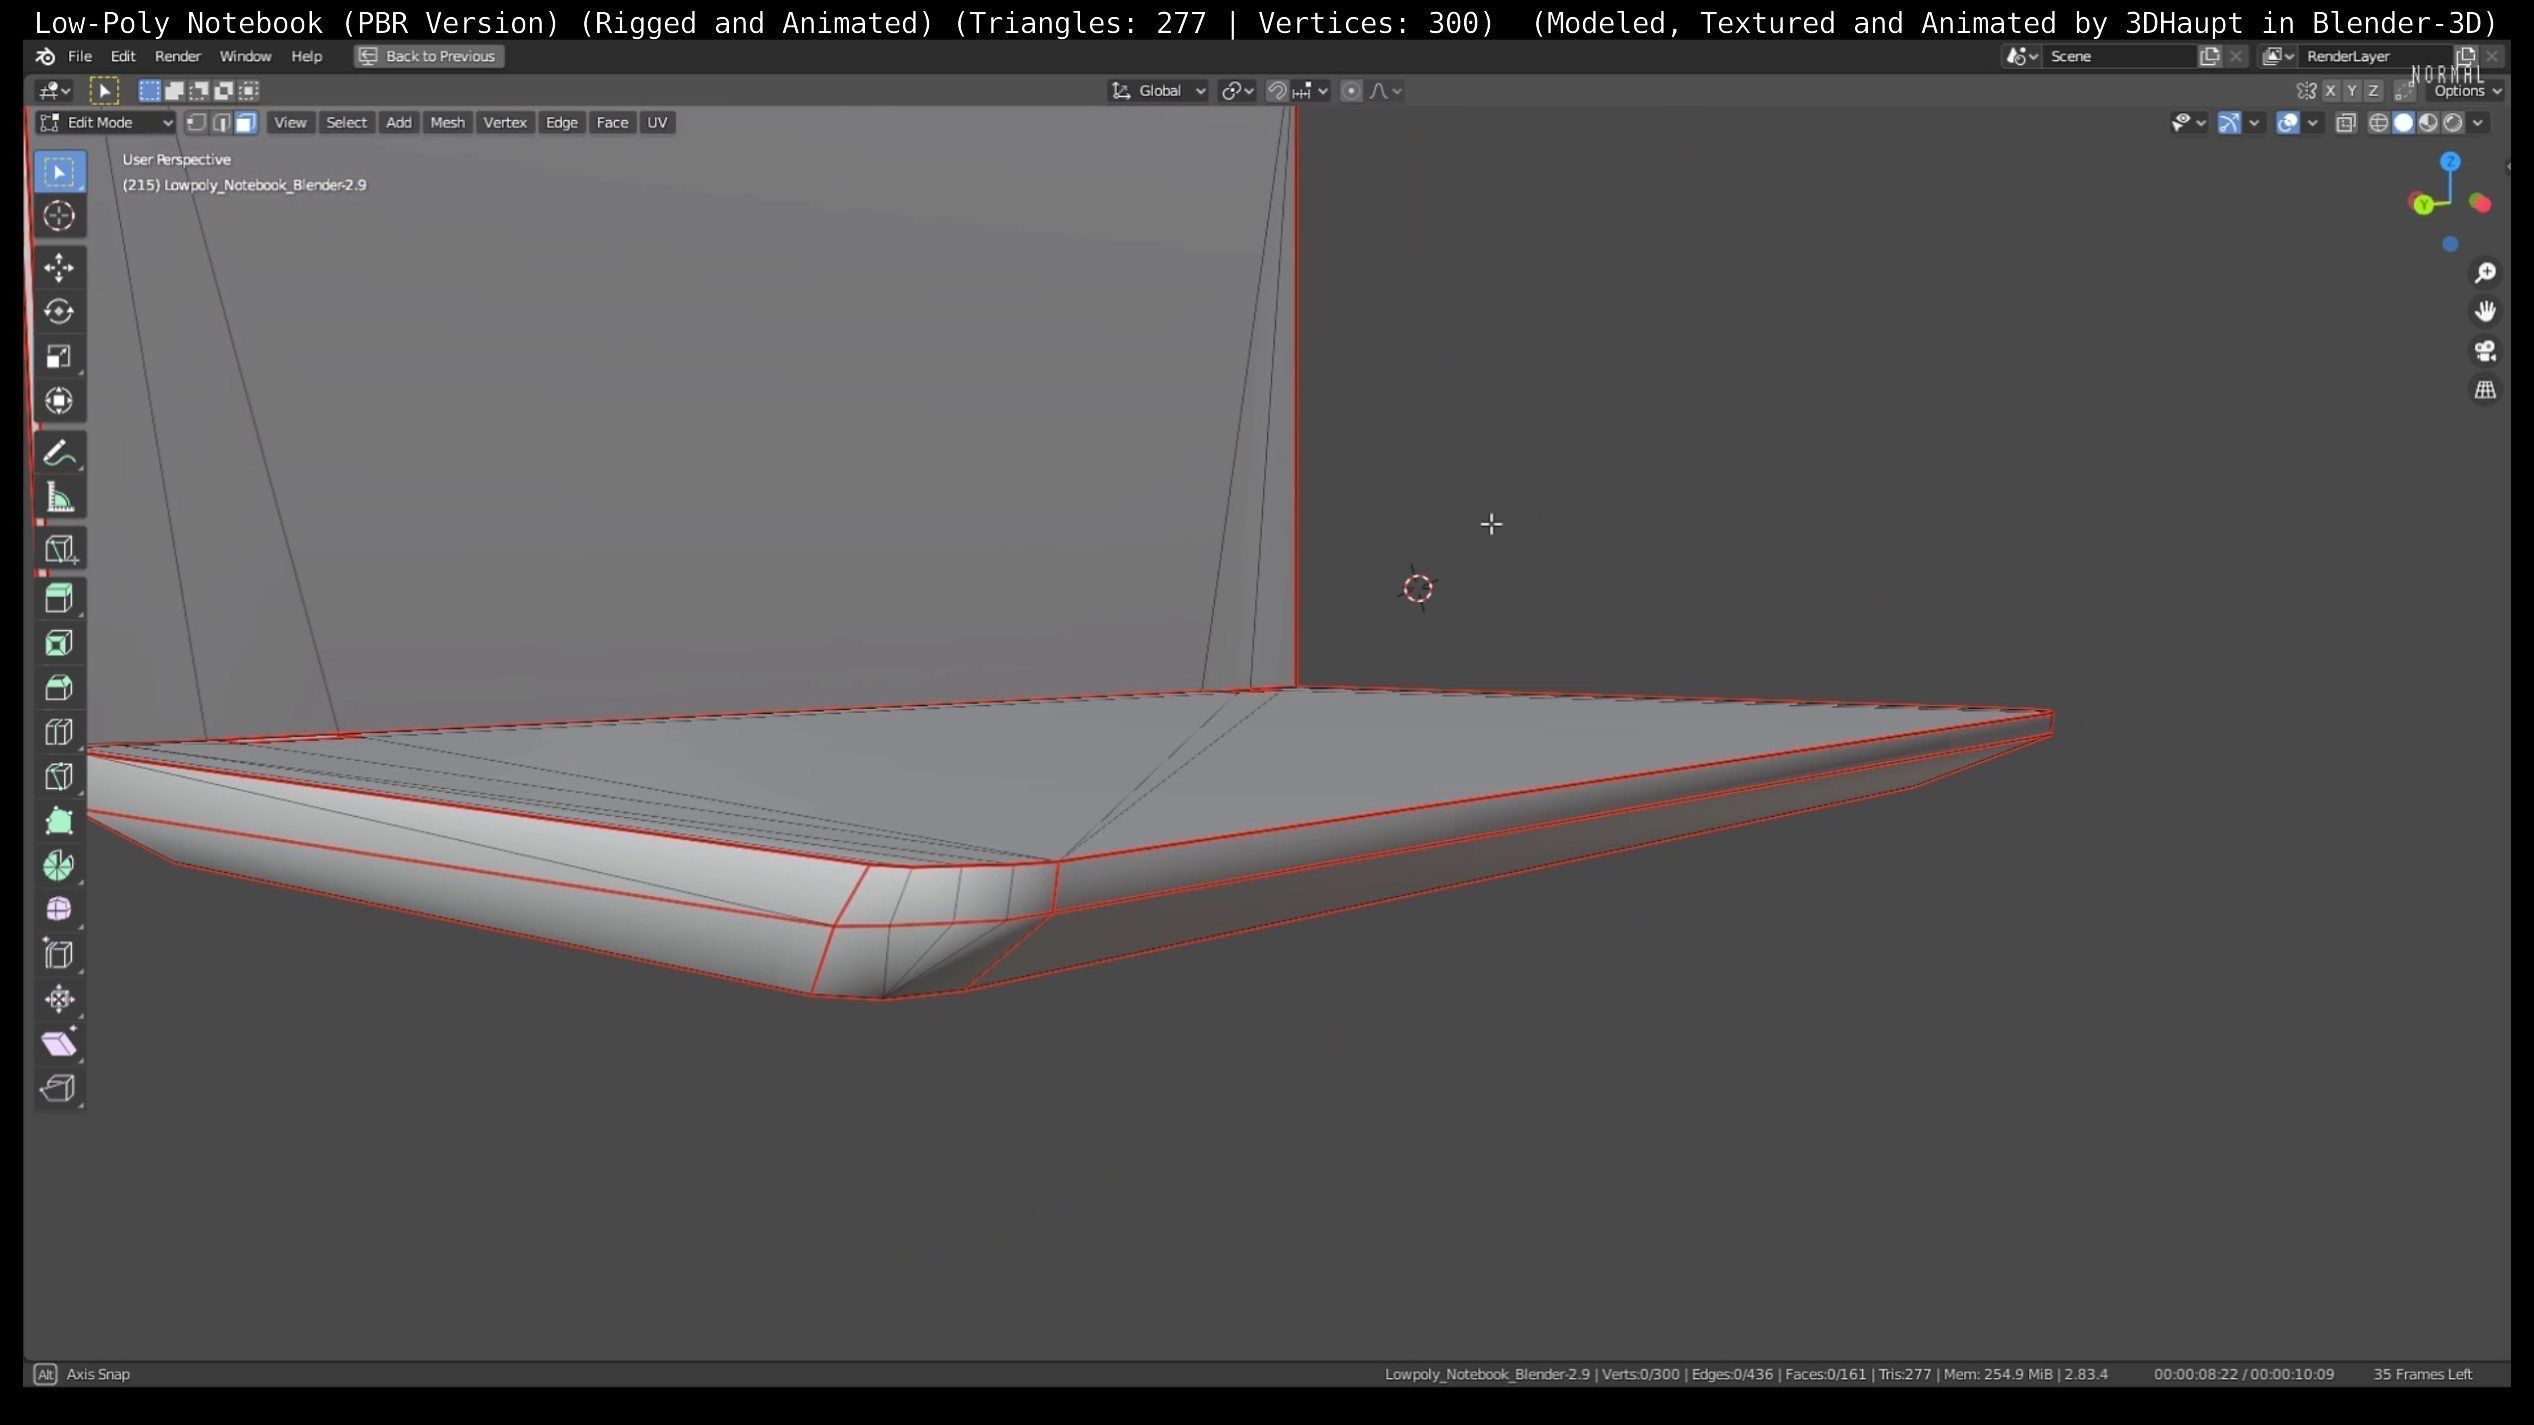This screenshot has height=1425, width=2534.
Task: Open the Render menu
Action: (x=177, y=56)
